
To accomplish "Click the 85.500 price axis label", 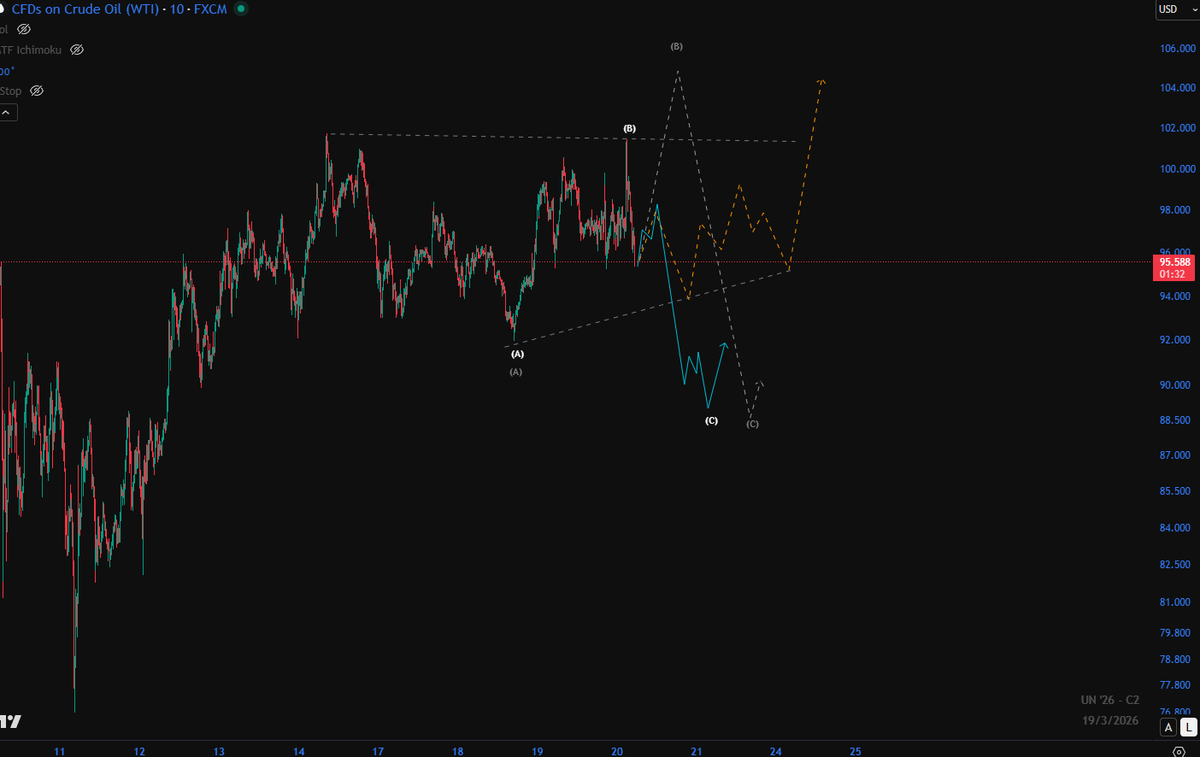I will pyautogui.click(x=1177, y=492).
